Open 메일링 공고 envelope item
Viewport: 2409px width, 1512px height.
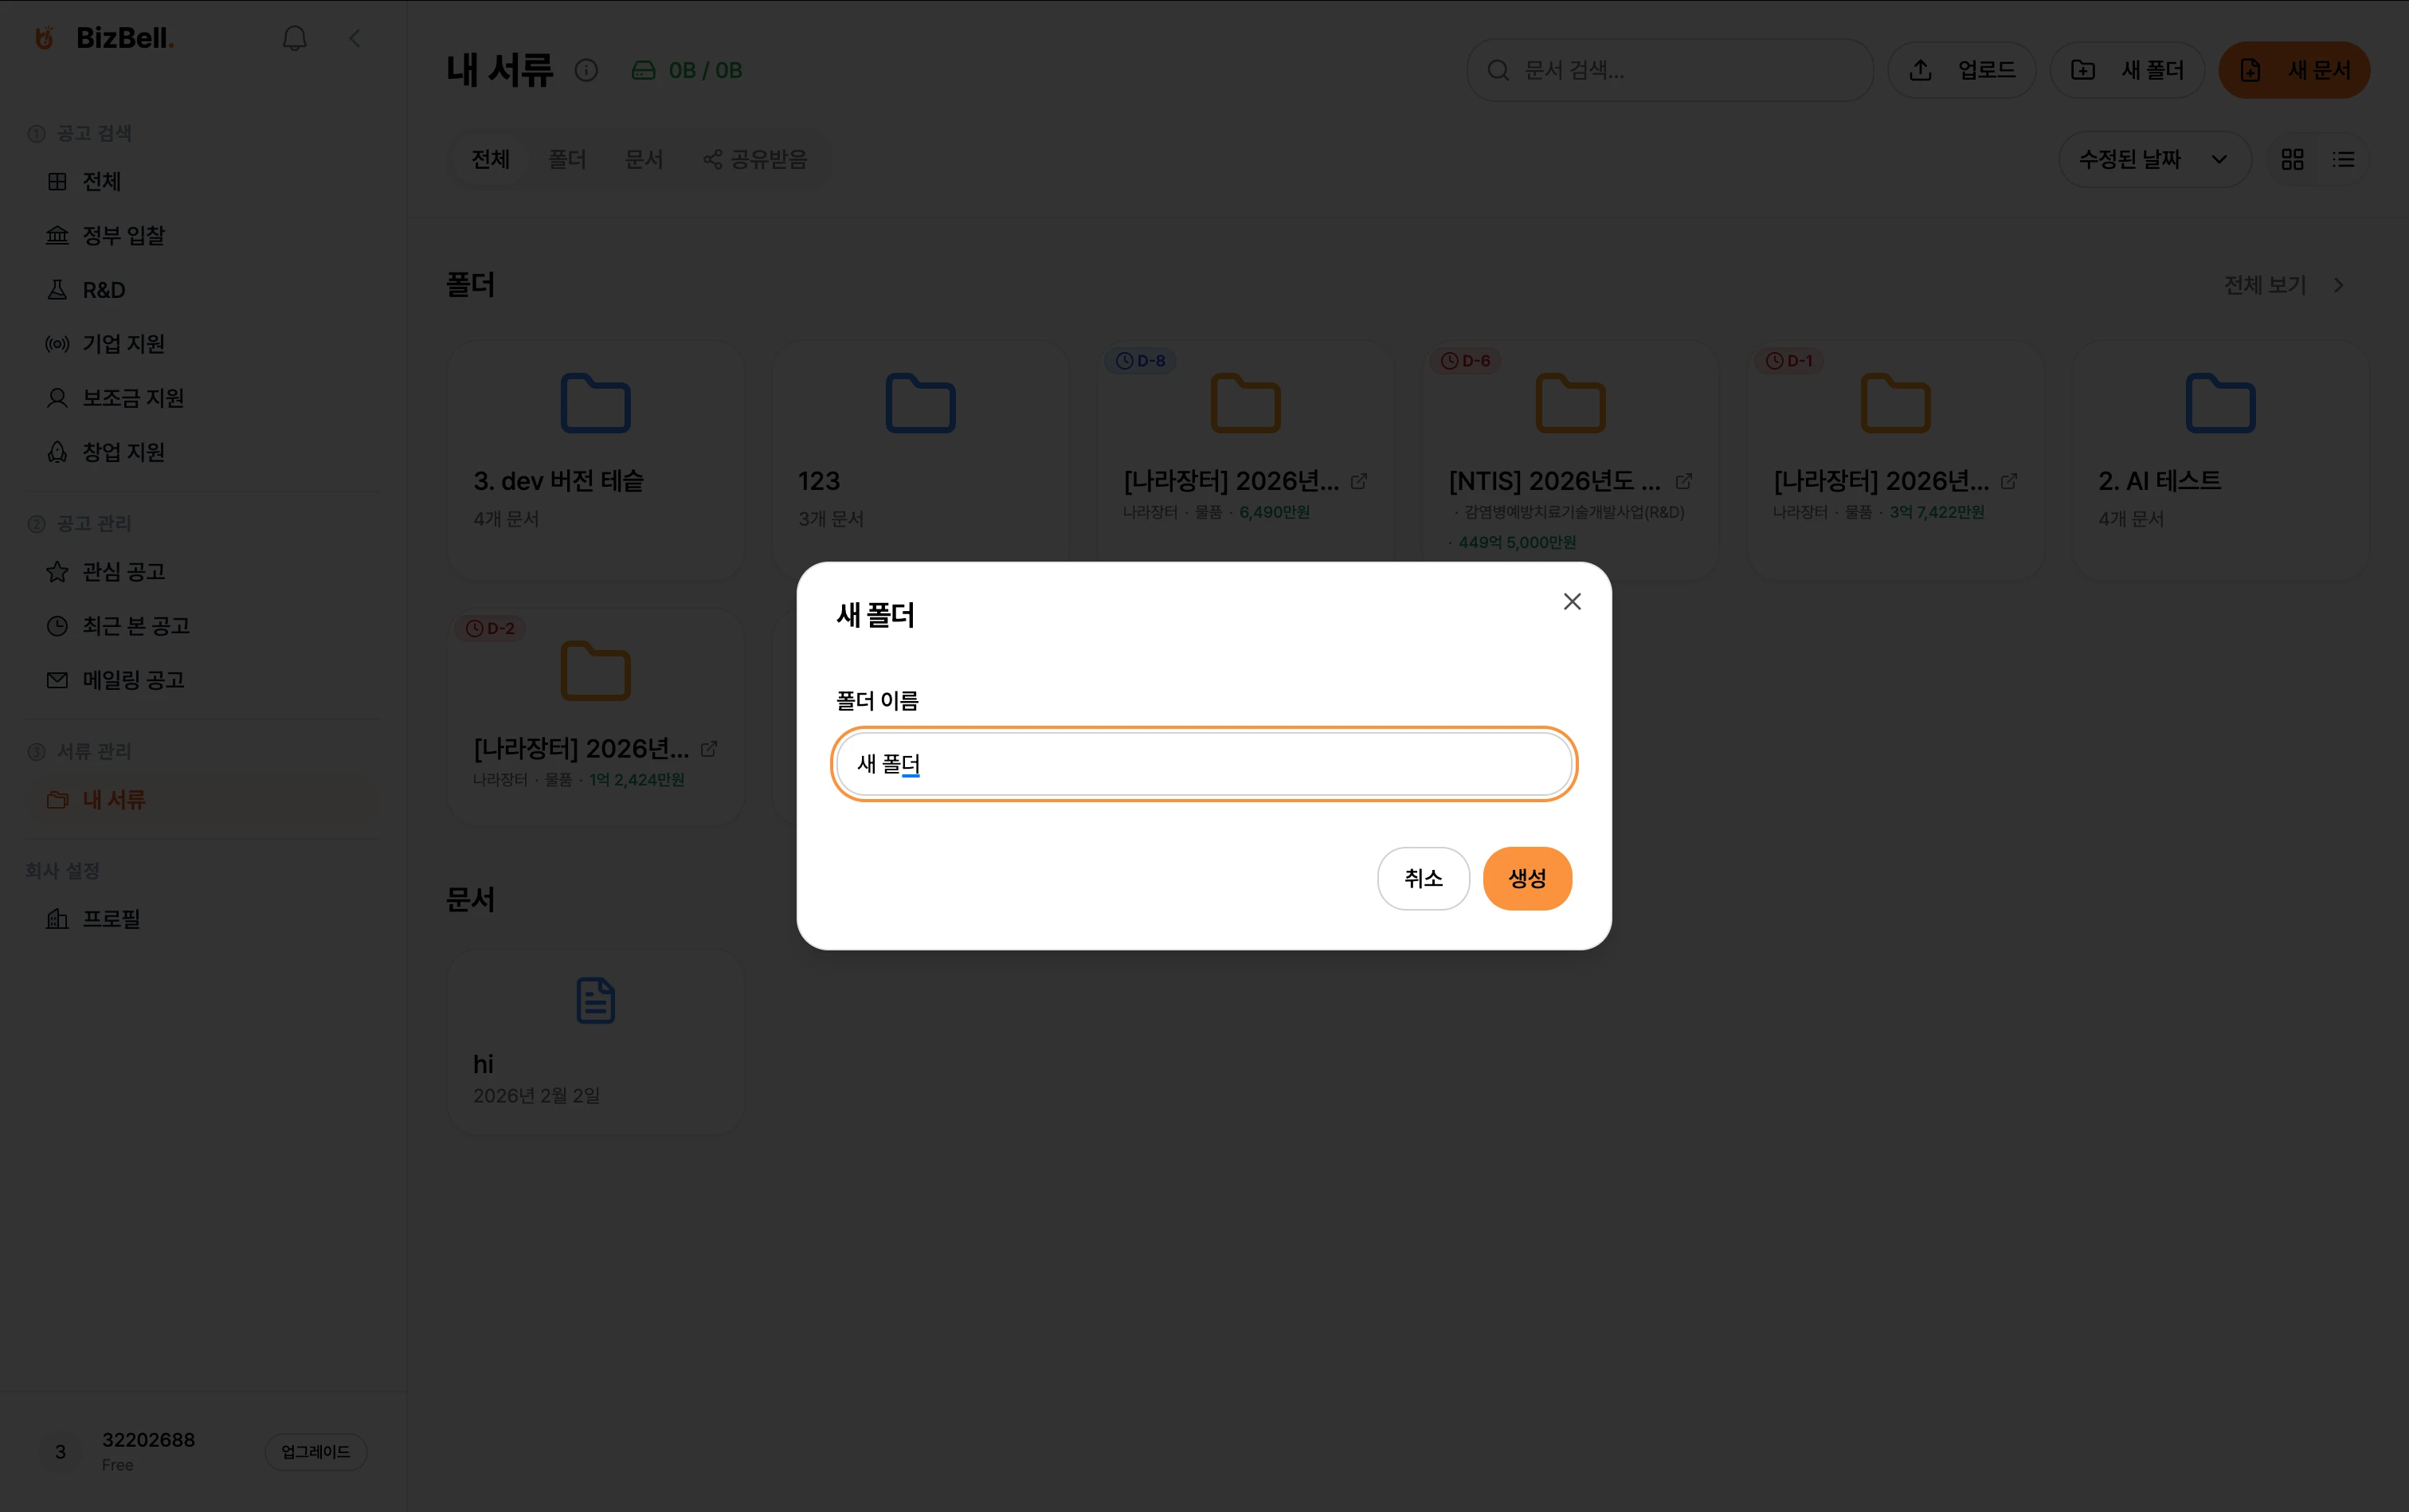[132, 680]
